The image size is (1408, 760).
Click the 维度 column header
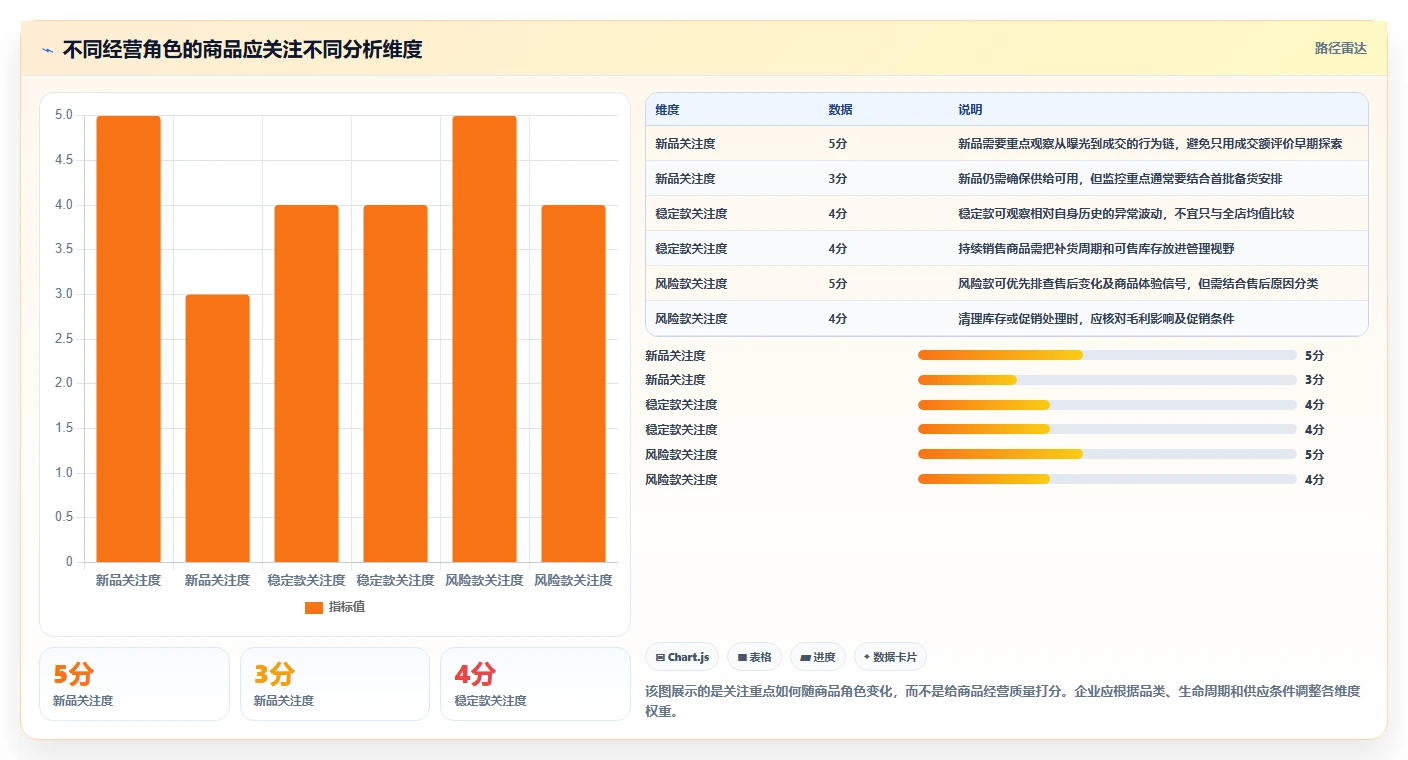point(667,110)
